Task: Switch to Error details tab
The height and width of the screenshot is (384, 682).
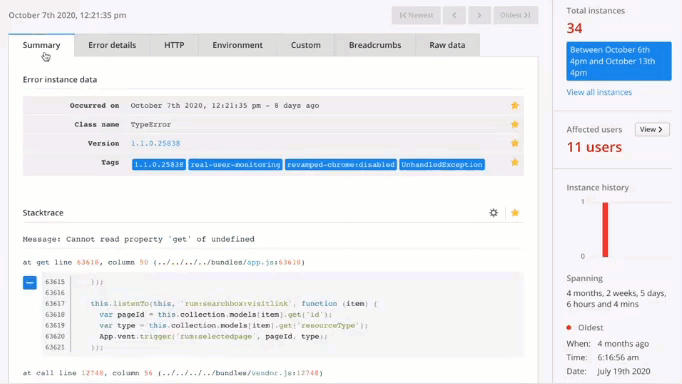Action: tap(112, 45)
